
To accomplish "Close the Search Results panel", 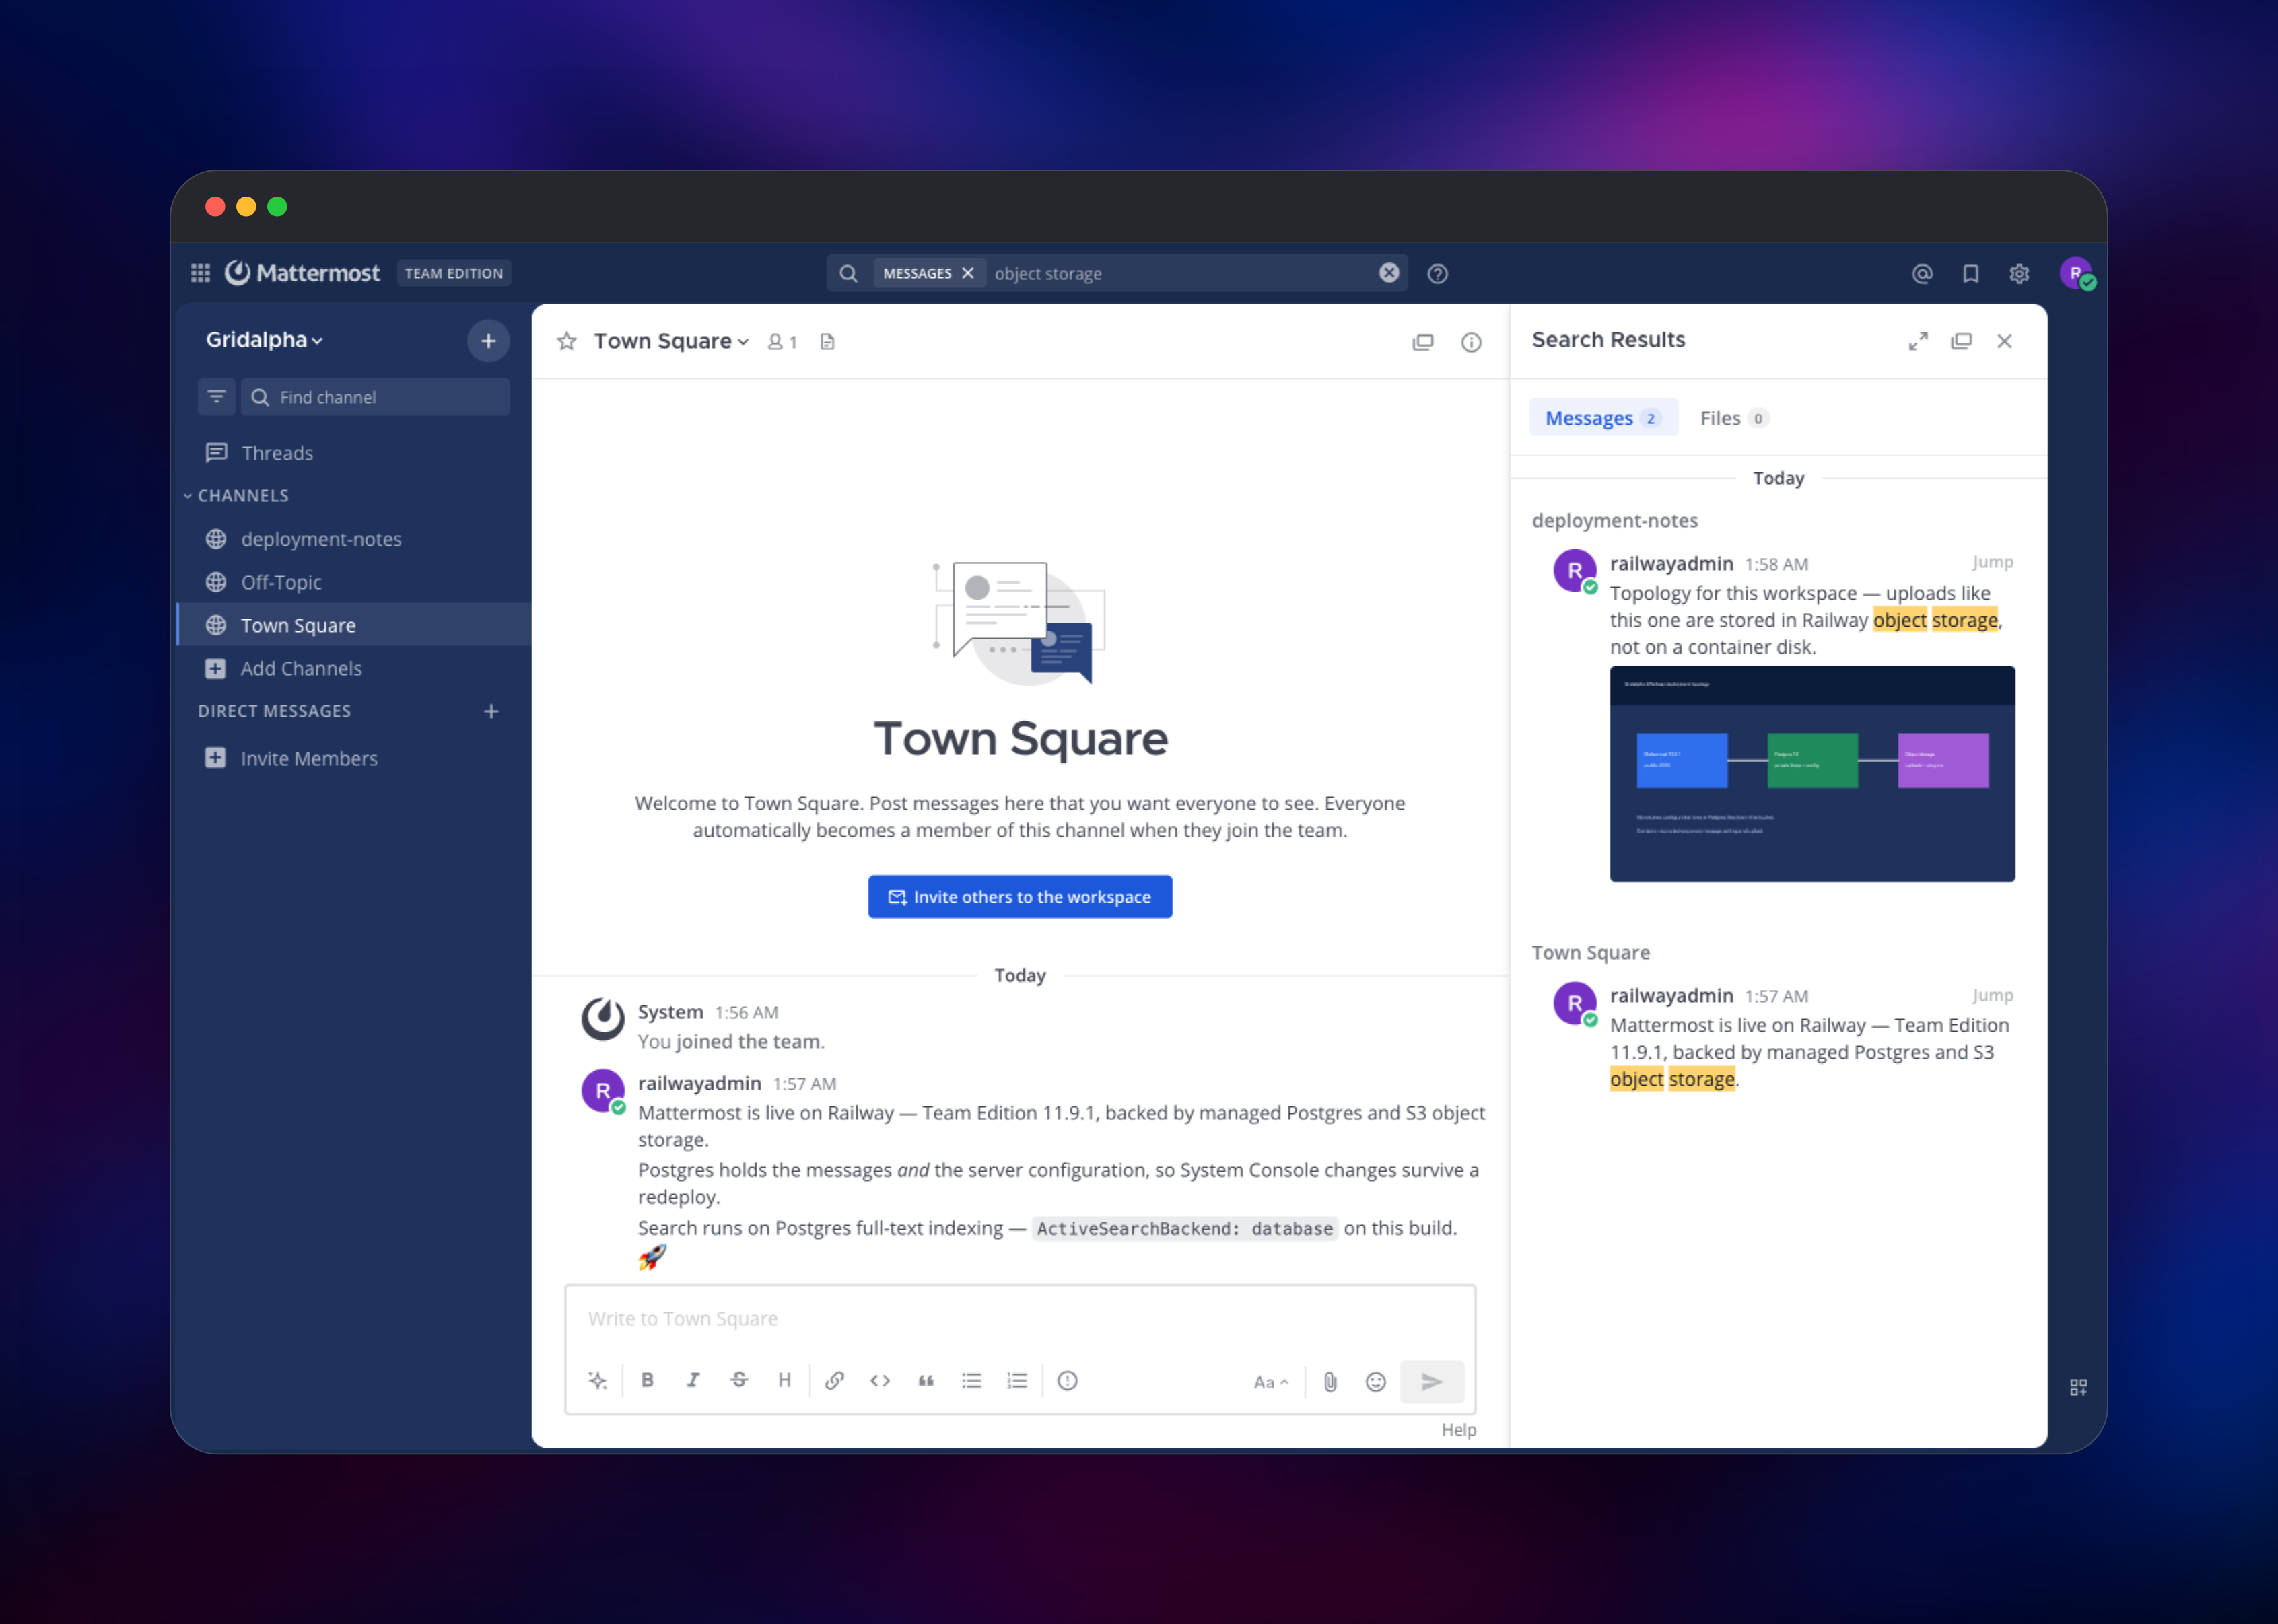I will (2004, 341).
